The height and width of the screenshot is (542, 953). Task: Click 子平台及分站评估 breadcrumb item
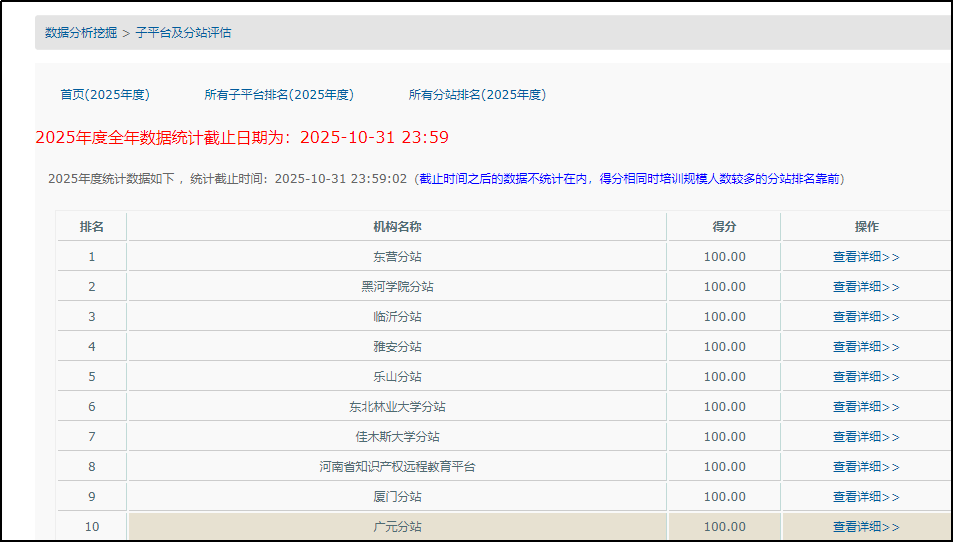click(184, 33)
